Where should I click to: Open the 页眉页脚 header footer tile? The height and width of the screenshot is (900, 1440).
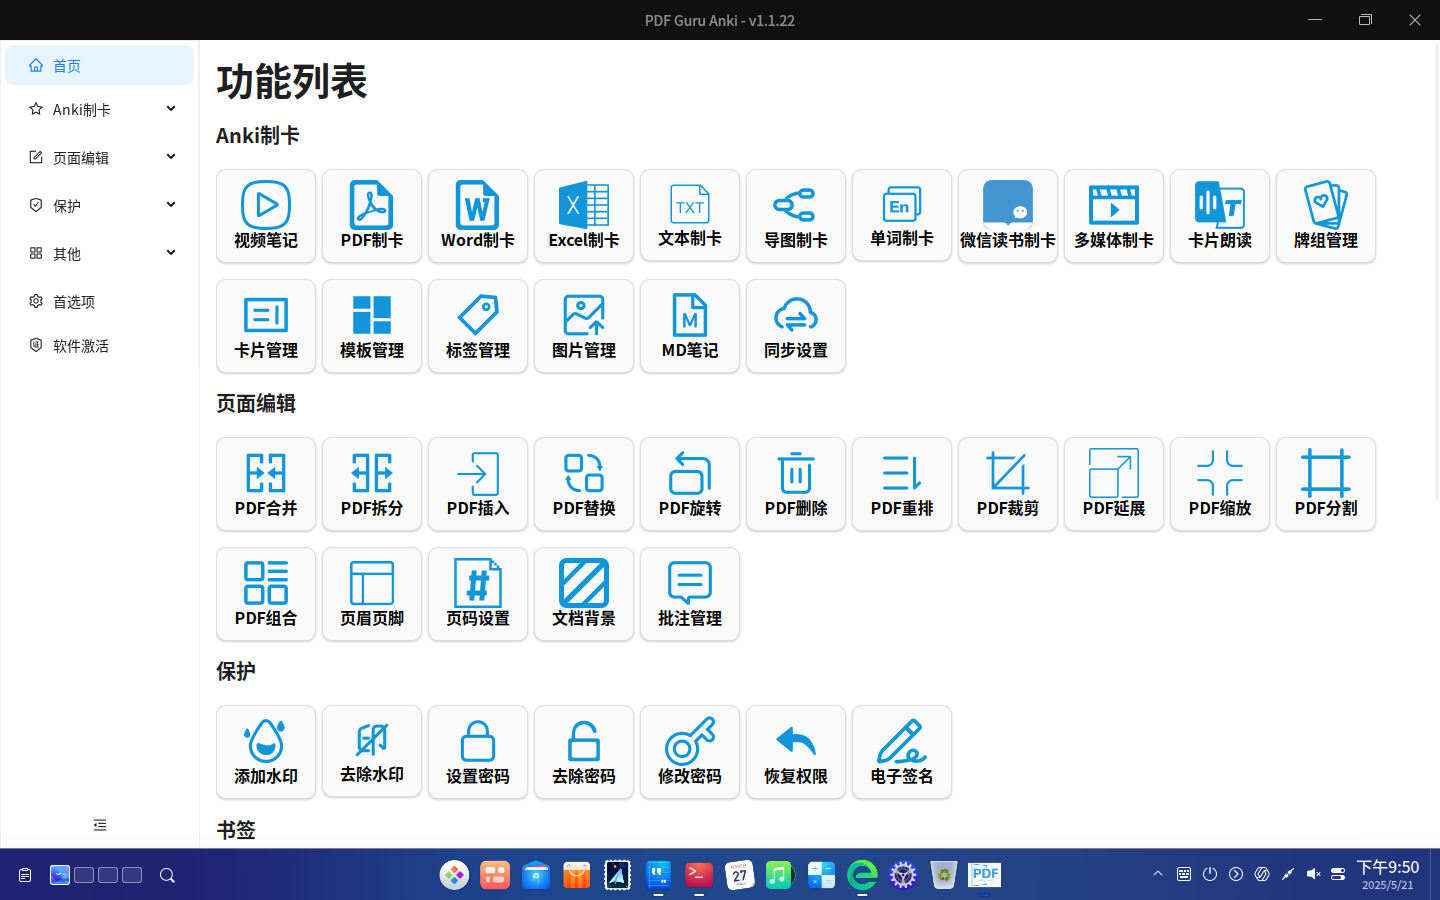point(372,594)
